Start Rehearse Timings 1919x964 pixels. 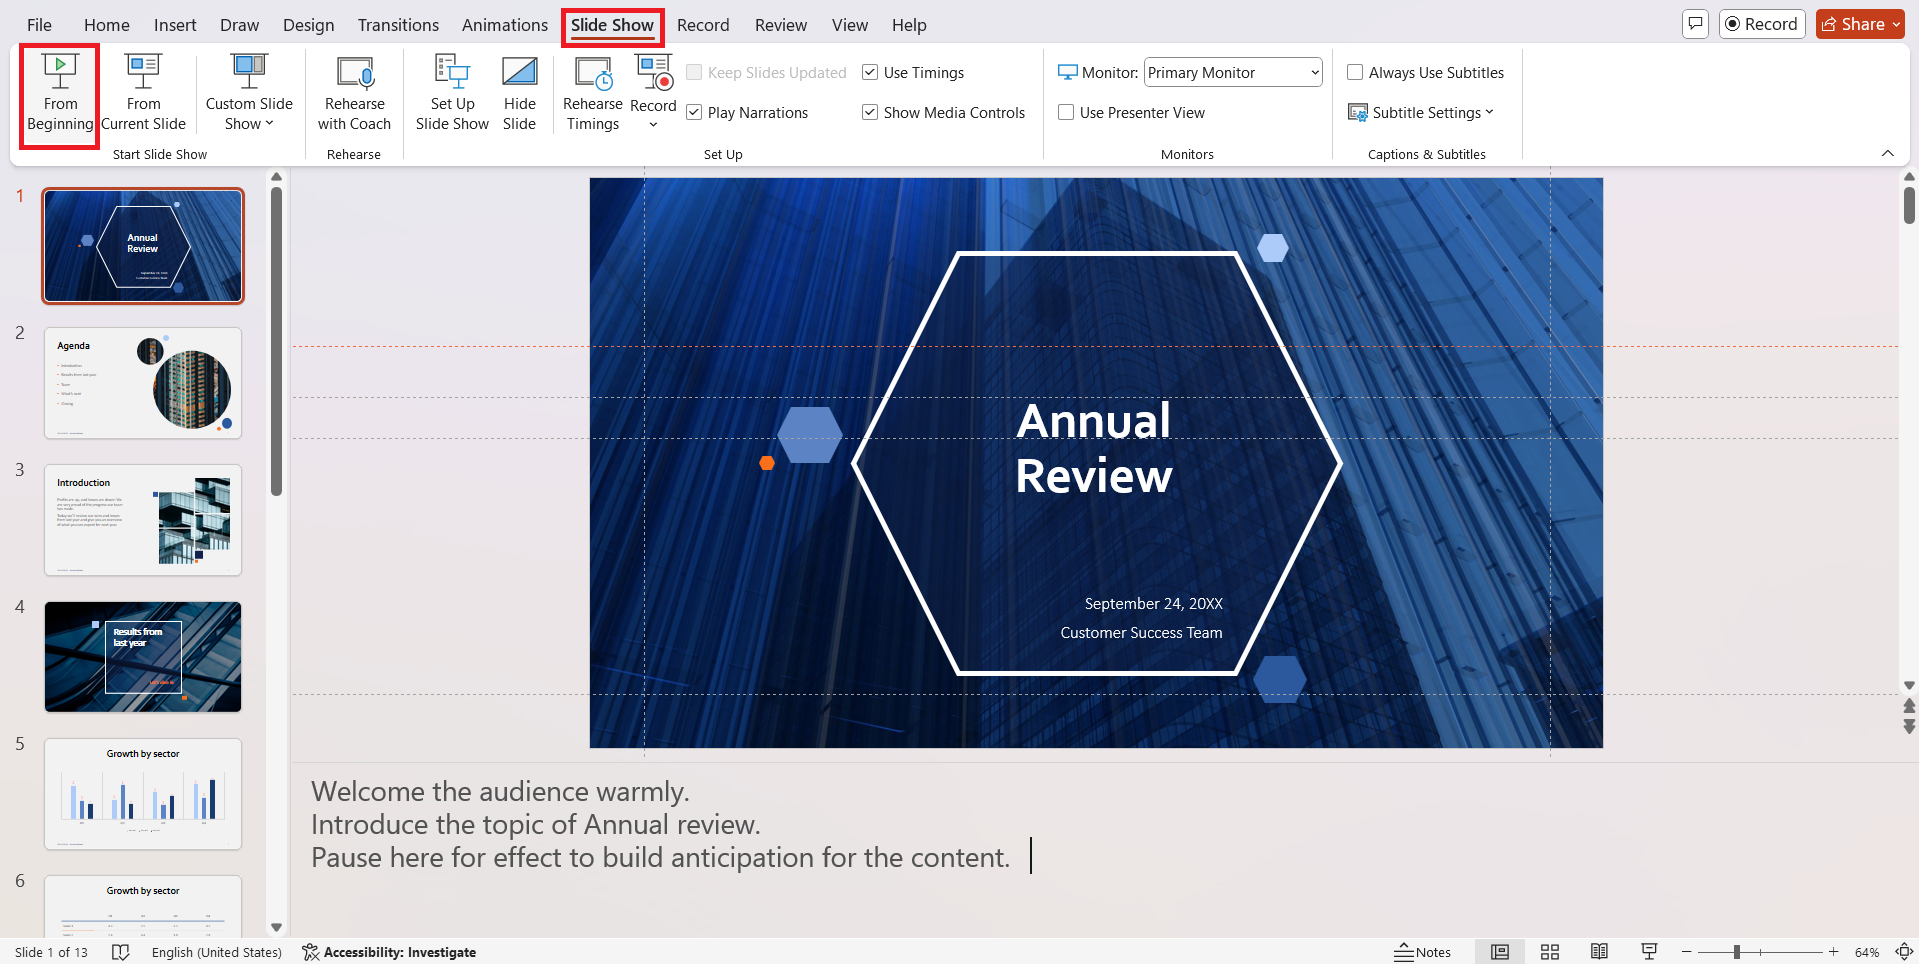(593, 94)
